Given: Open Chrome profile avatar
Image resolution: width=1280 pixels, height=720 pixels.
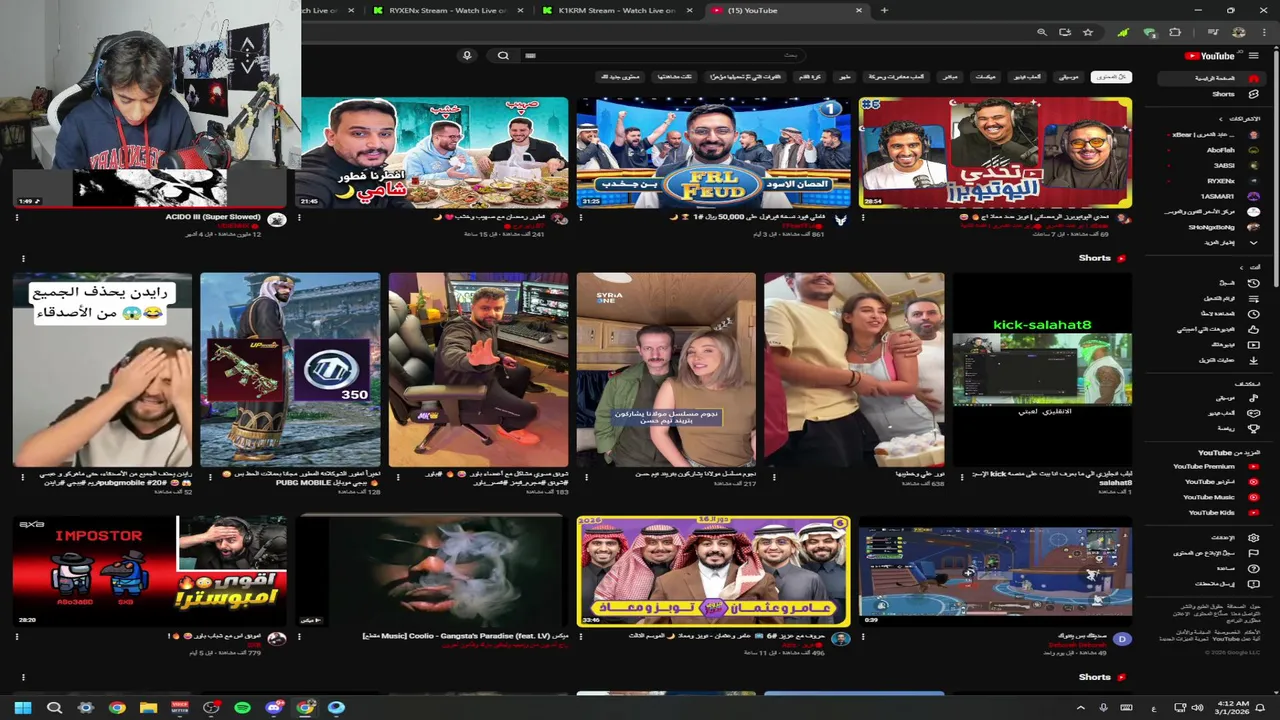Looking at the screenshot, I should point(1238,32).
